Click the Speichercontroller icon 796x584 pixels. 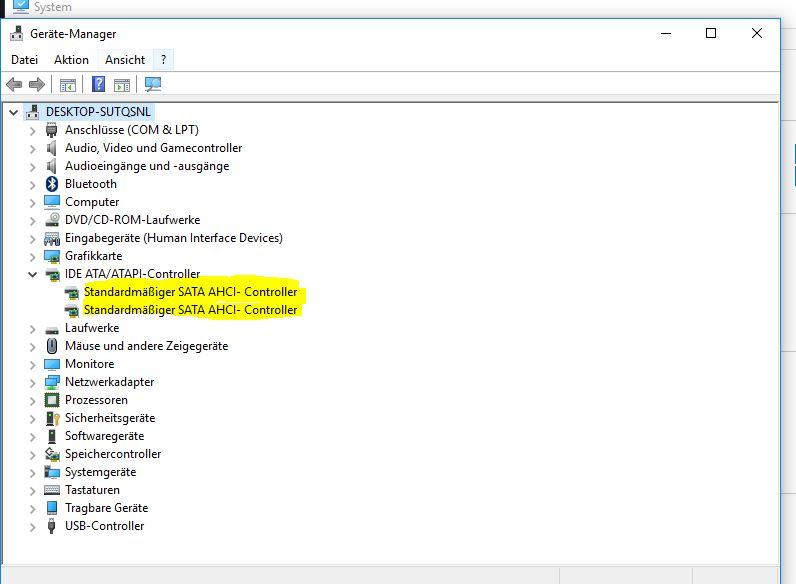tap(52, 454)
